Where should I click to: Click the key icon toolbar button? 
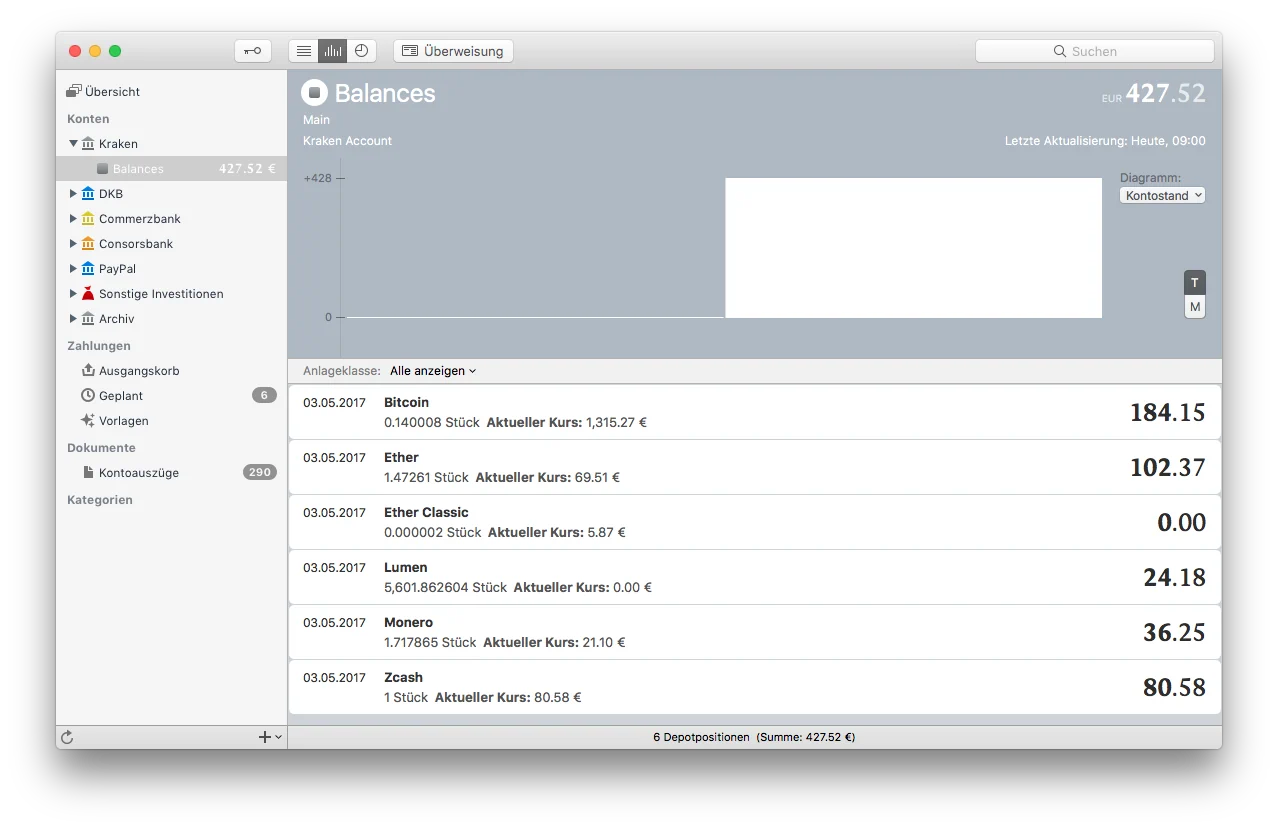point(253,51)
